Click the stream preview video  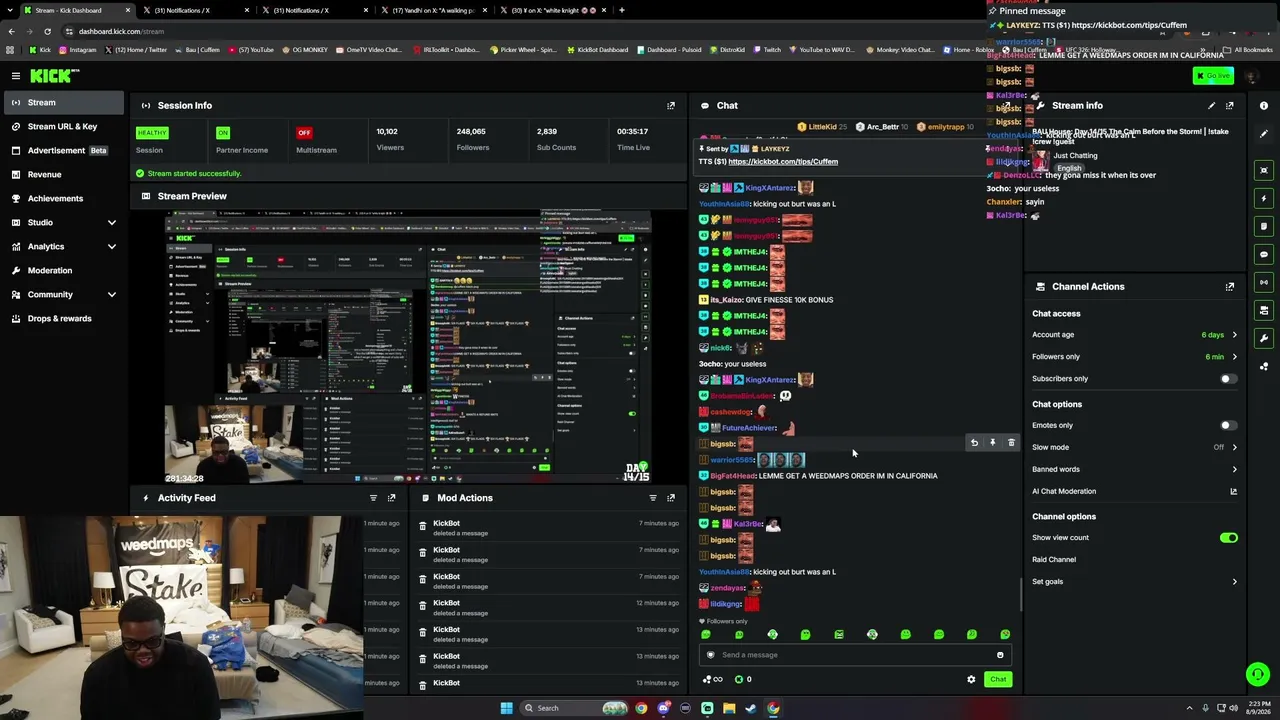[408, 347]
